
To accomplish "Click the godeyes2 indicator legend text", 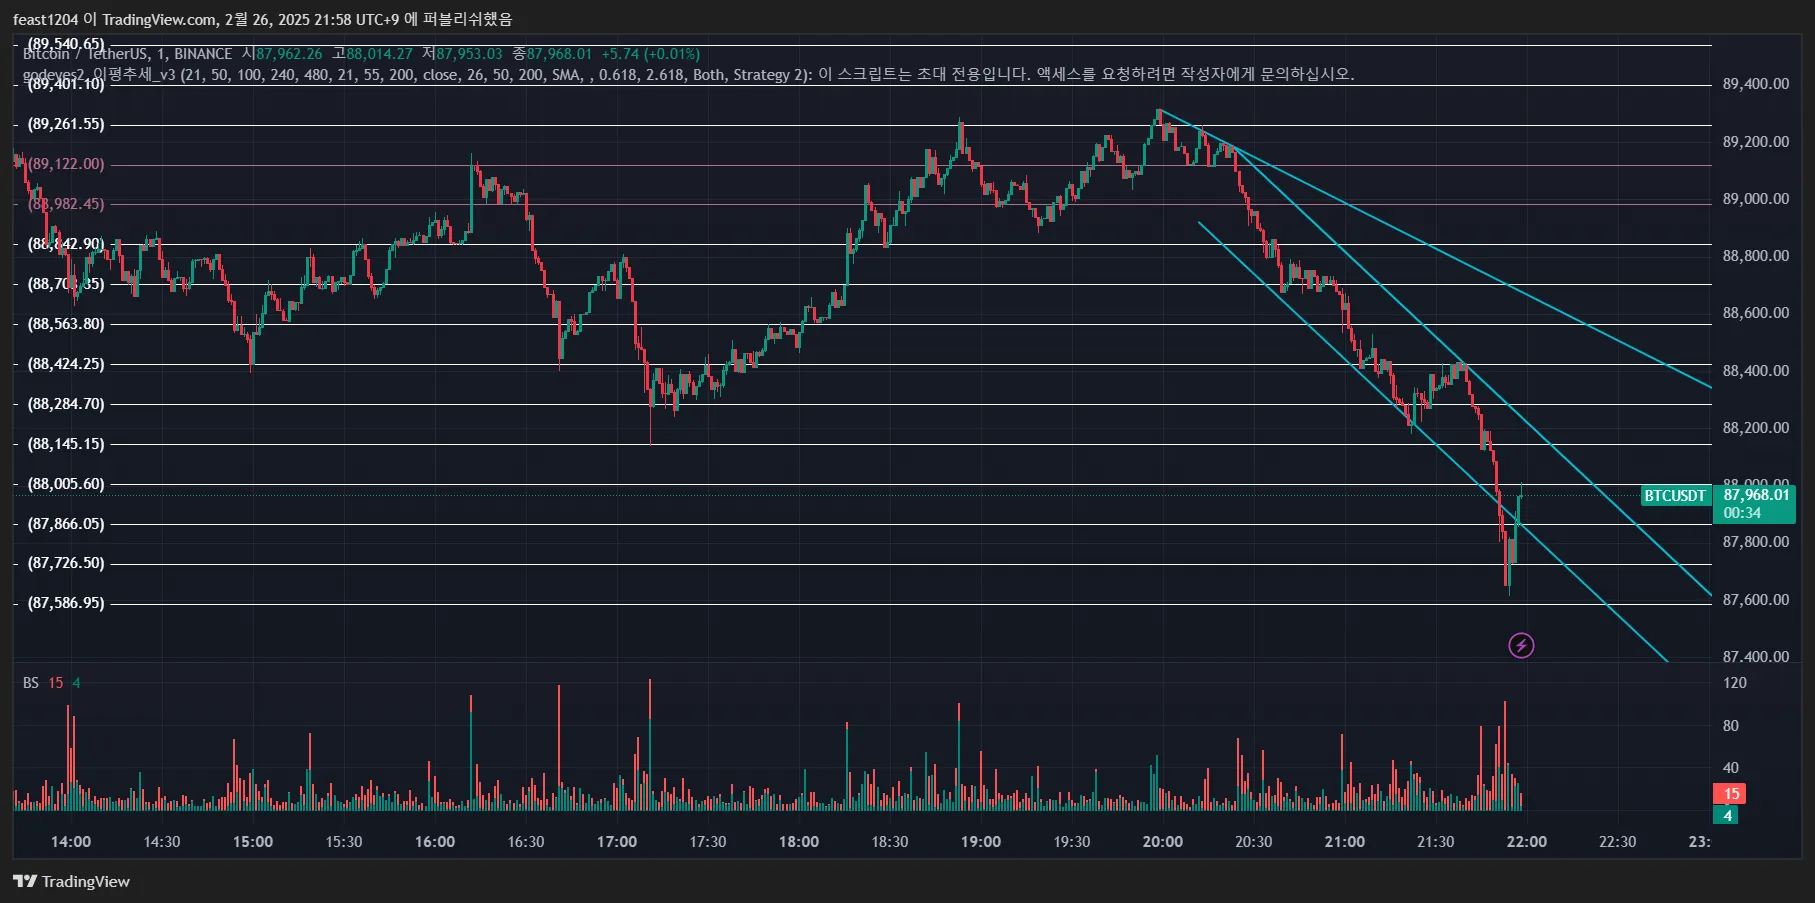I will (688, 74).
